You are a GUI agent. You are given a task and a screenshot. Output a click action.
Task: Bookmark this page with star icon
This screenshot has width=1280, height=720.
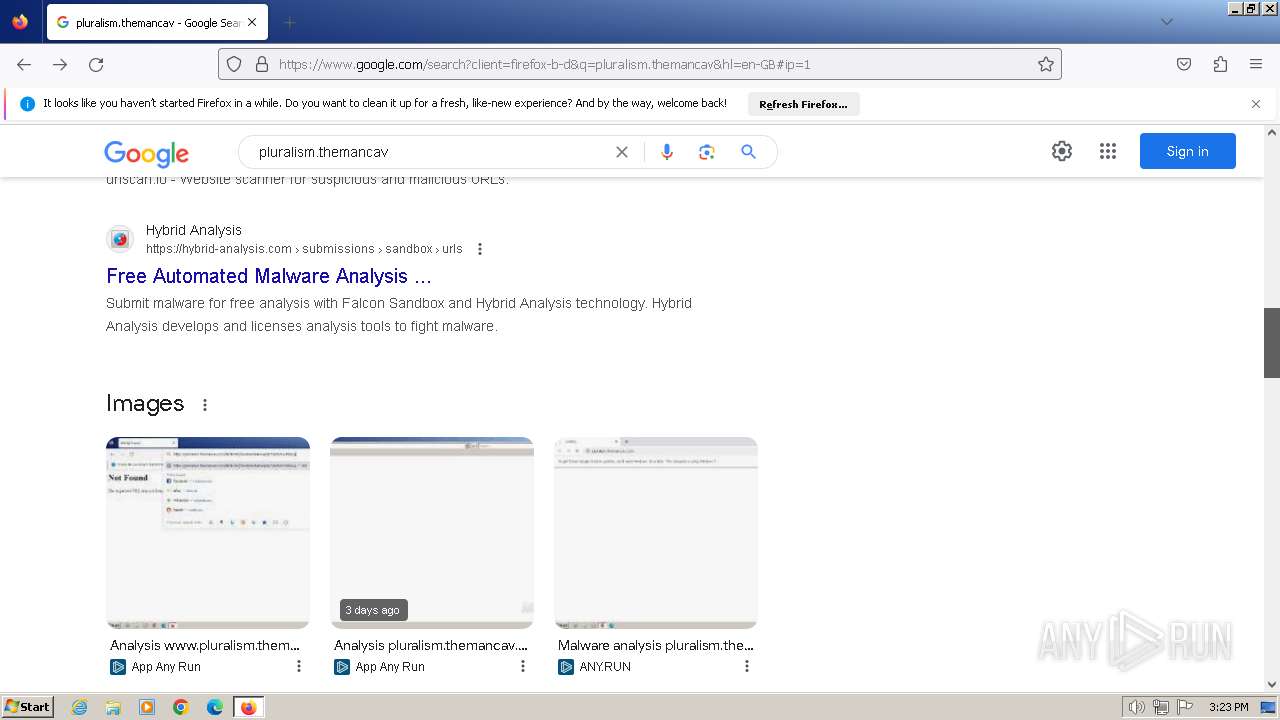[1046, 64]
